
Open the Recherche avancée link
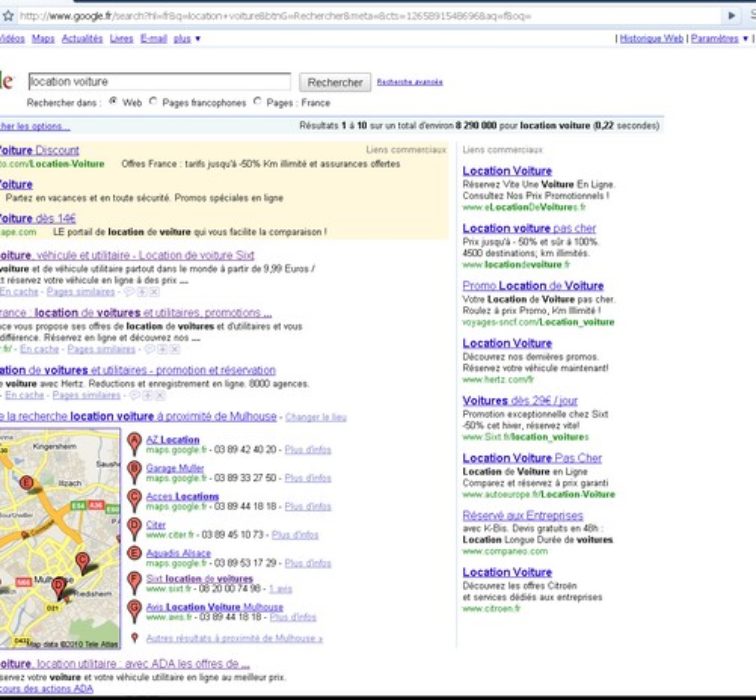(409, 82)
